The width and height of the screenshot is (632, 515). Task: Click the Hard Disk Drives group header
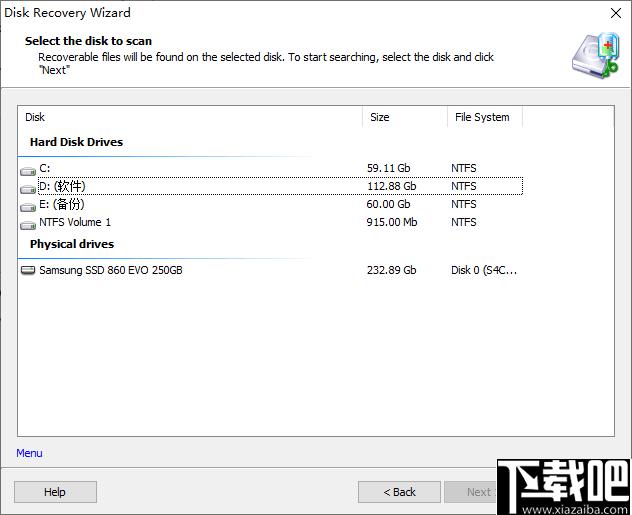click(77, 142)
